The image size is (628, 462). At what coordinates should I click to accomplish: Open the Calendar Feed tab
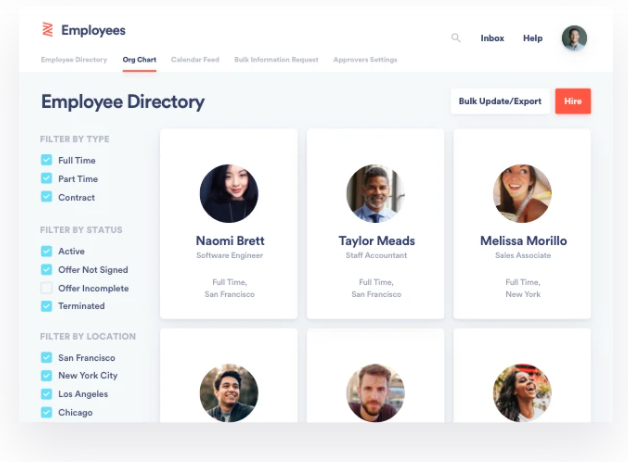click(x=195, y=60)
